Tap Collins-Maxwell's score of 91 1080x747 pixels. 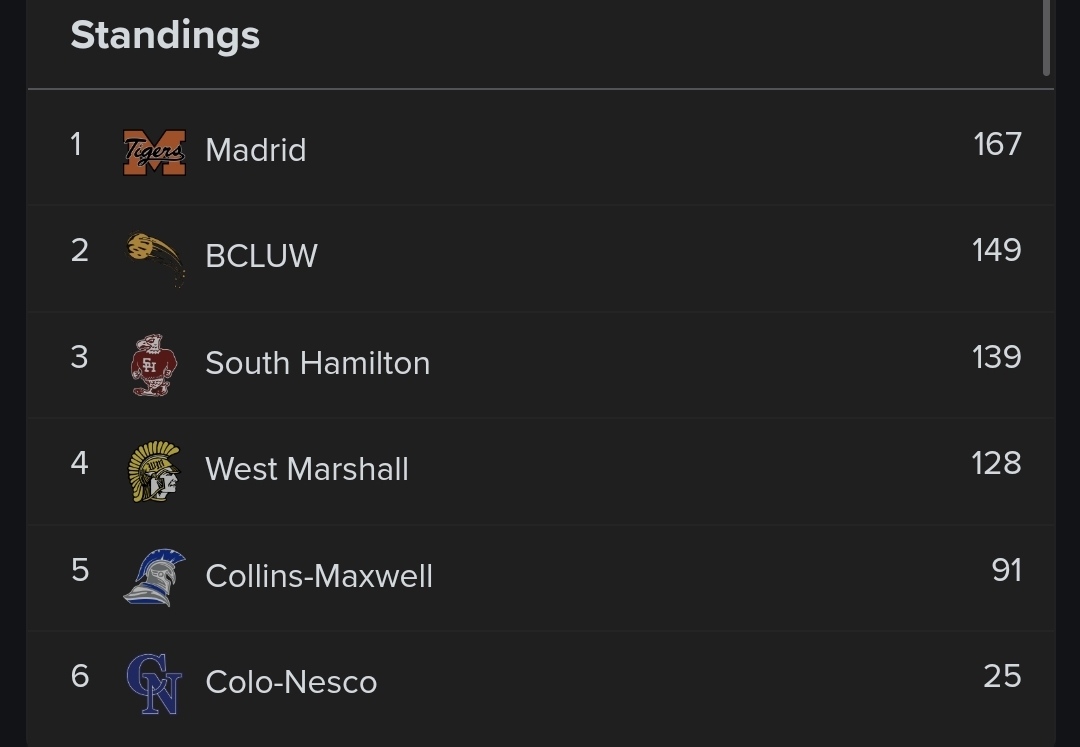[1006, 570]
